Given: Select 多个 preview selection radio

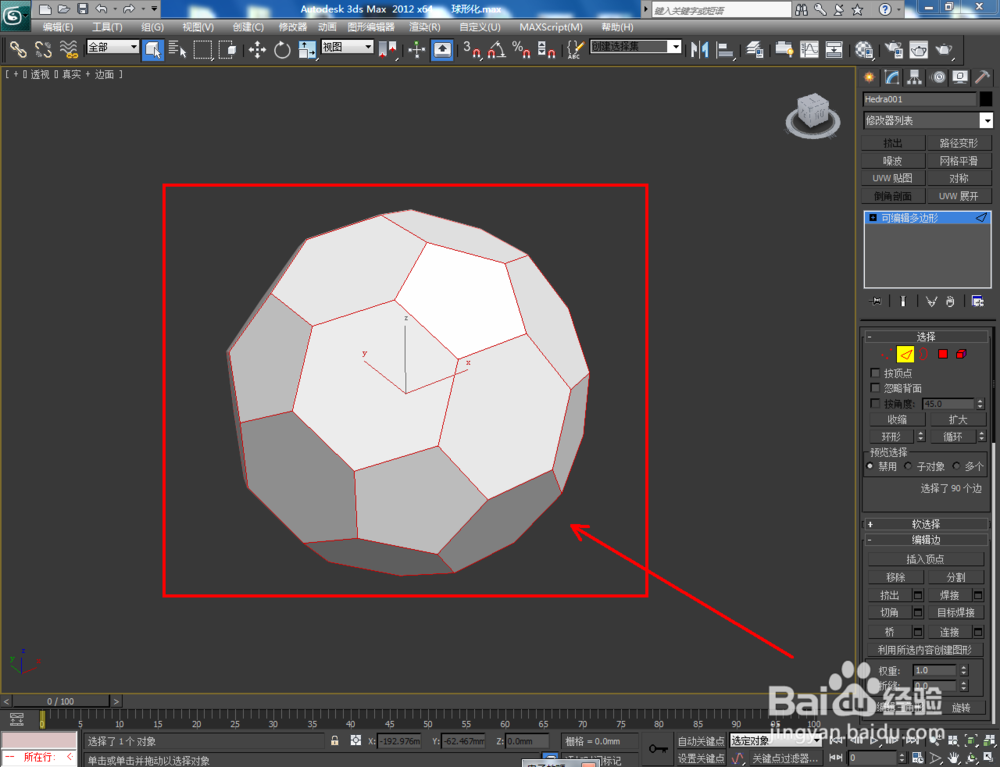Looking at the screenshot, I should click(x=956, y=466).
